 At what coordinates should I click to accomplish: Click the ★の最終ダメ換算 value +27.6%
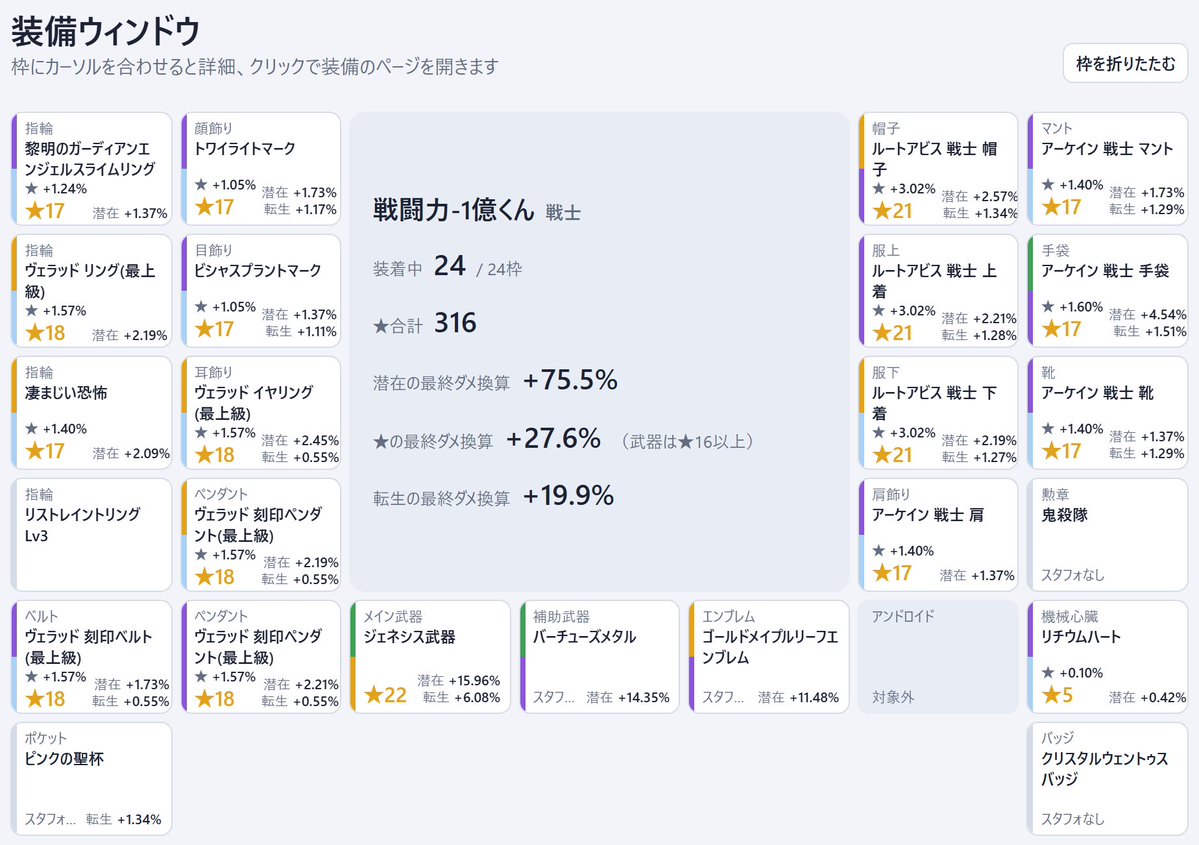554,438
